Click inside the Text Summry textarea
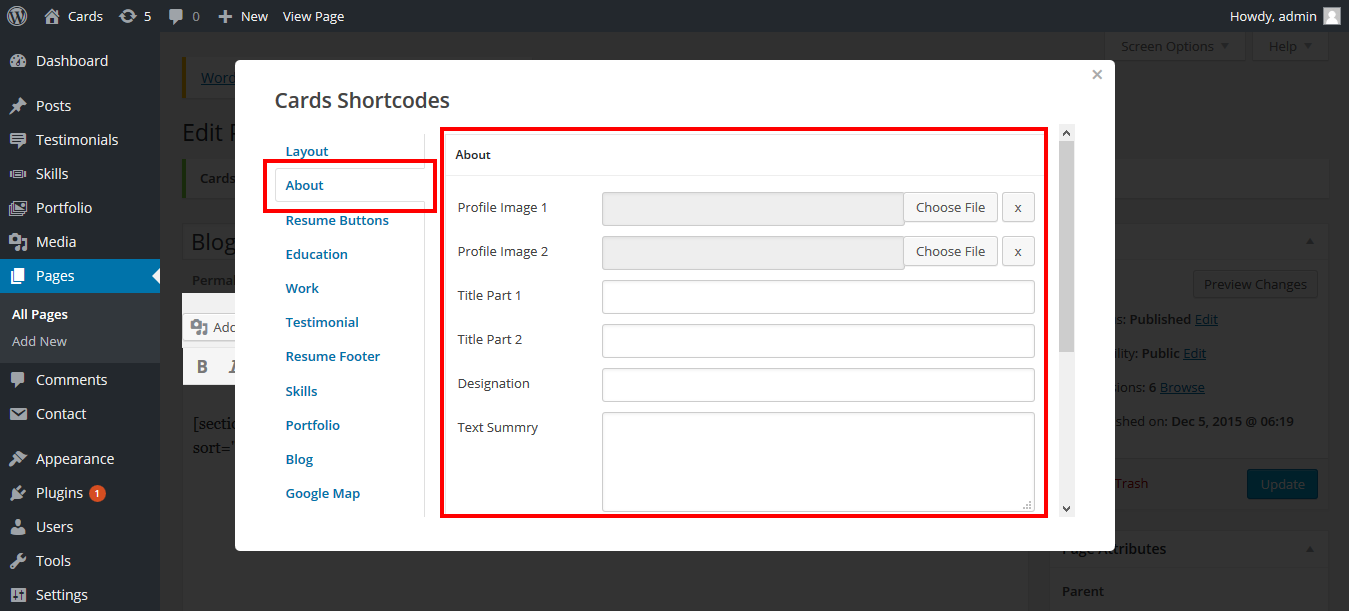 coord(817,461)
